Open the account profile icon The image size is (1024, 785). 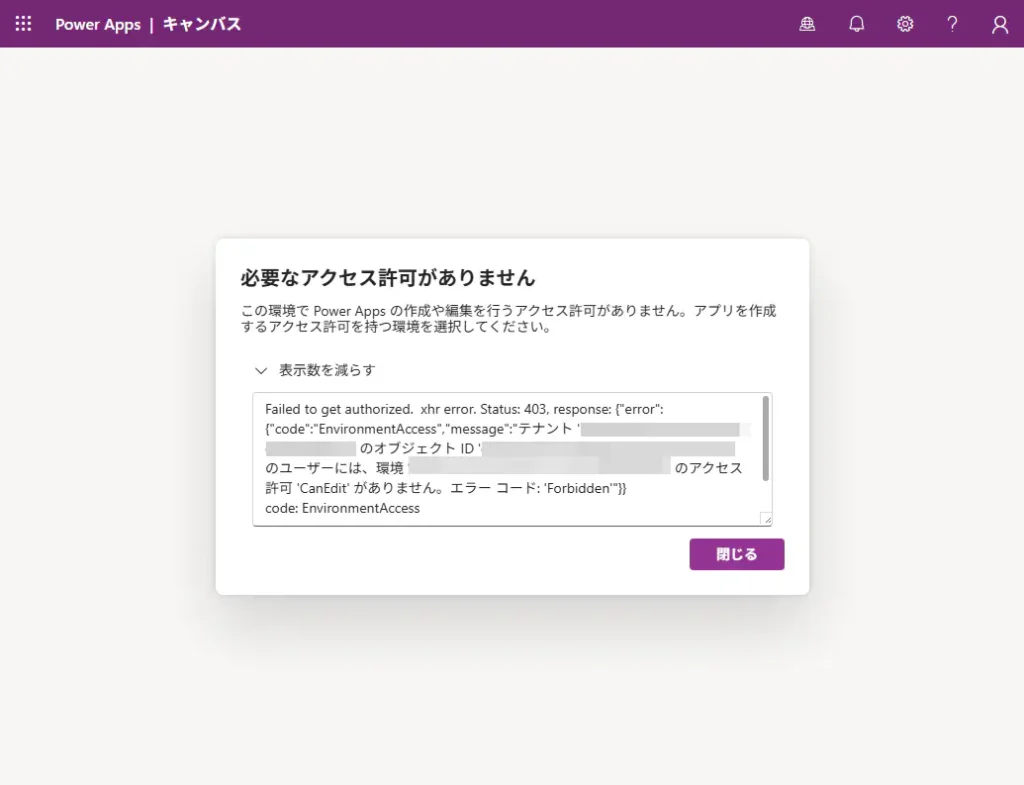[1000, 25]
